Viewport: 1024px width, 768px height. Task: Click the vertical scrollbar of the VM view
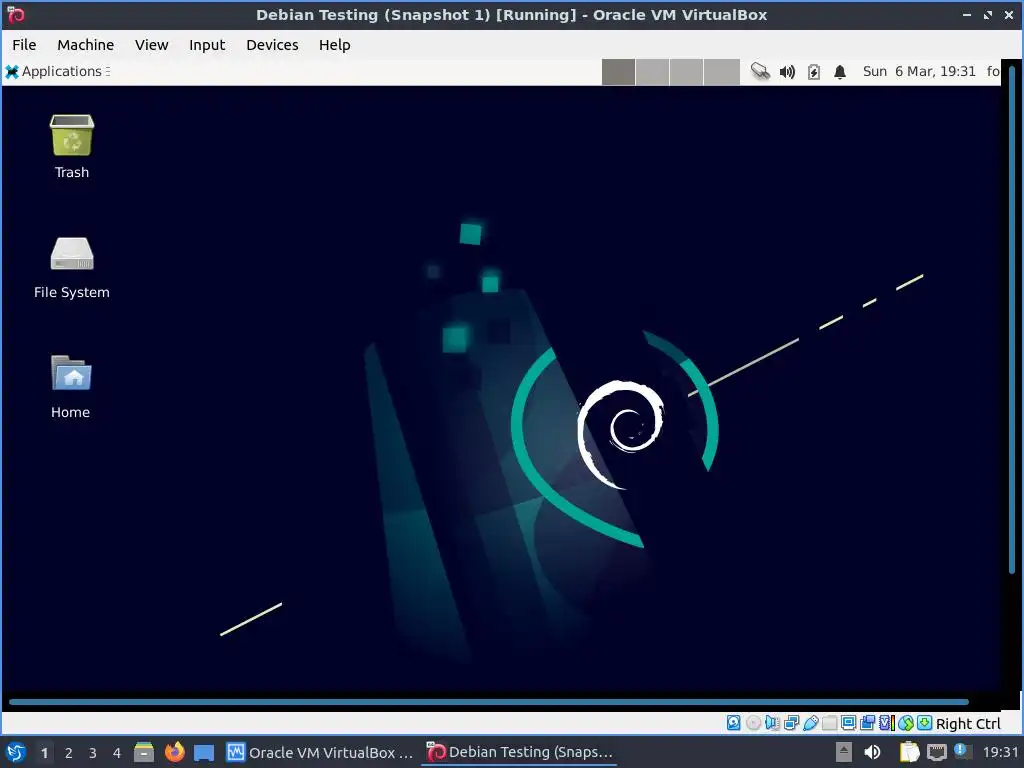(x=1011, y=320)
